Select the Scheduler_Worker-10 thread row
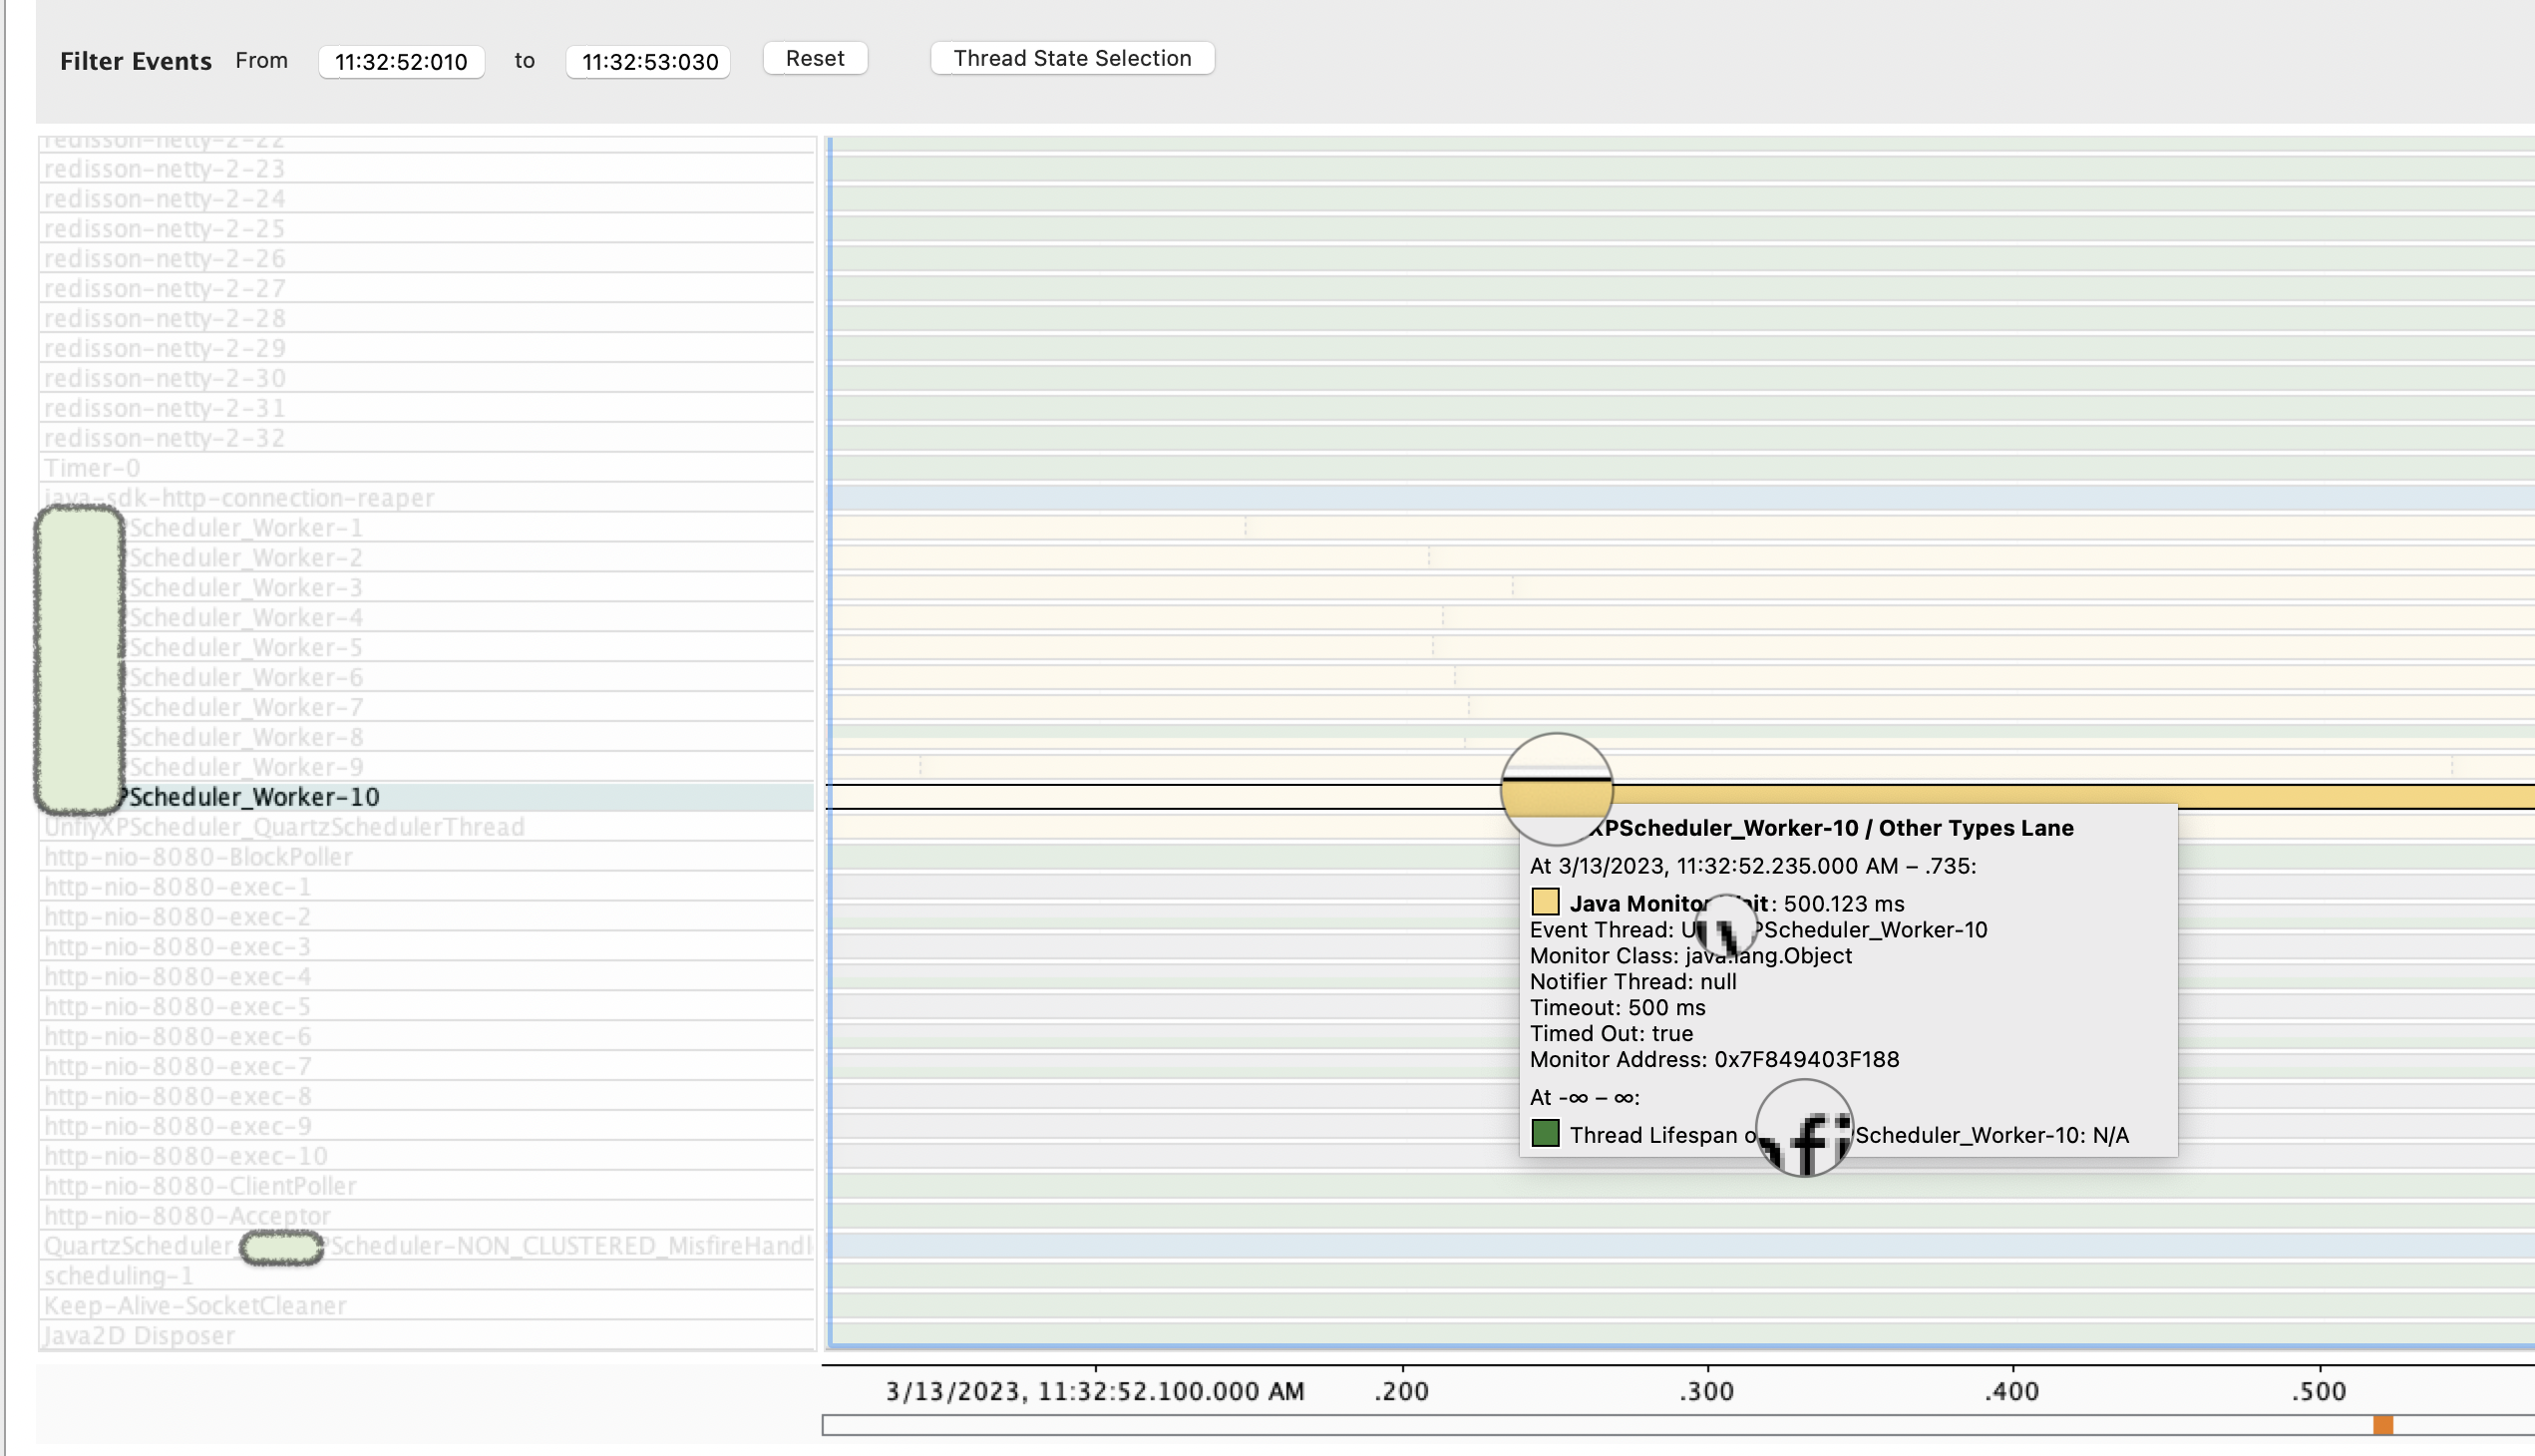 254,797
